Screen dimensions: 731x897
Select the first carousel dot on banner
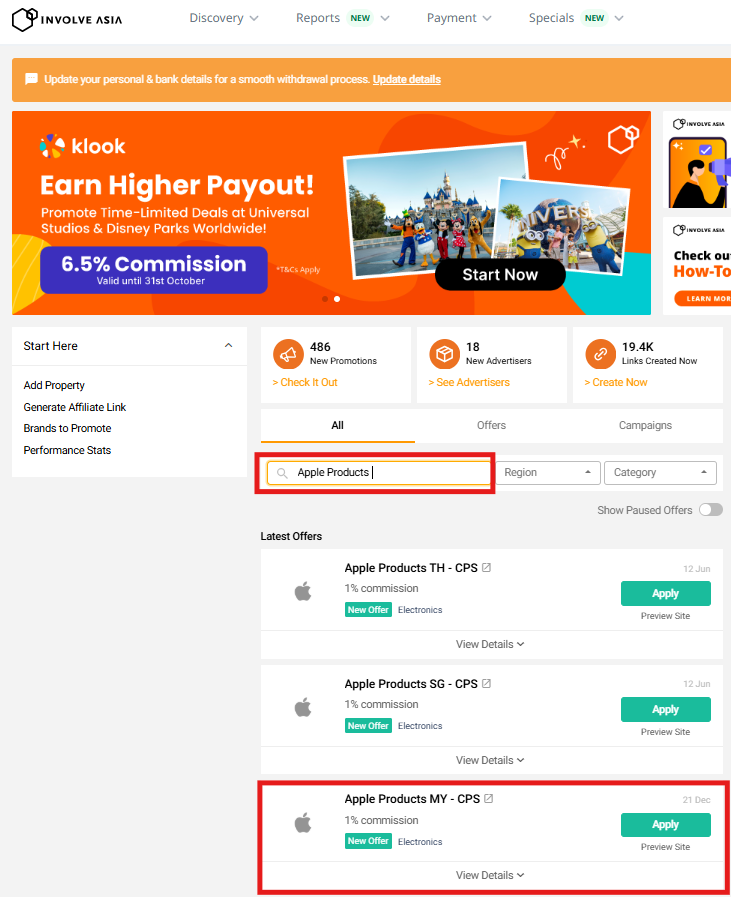coord(323,298)
